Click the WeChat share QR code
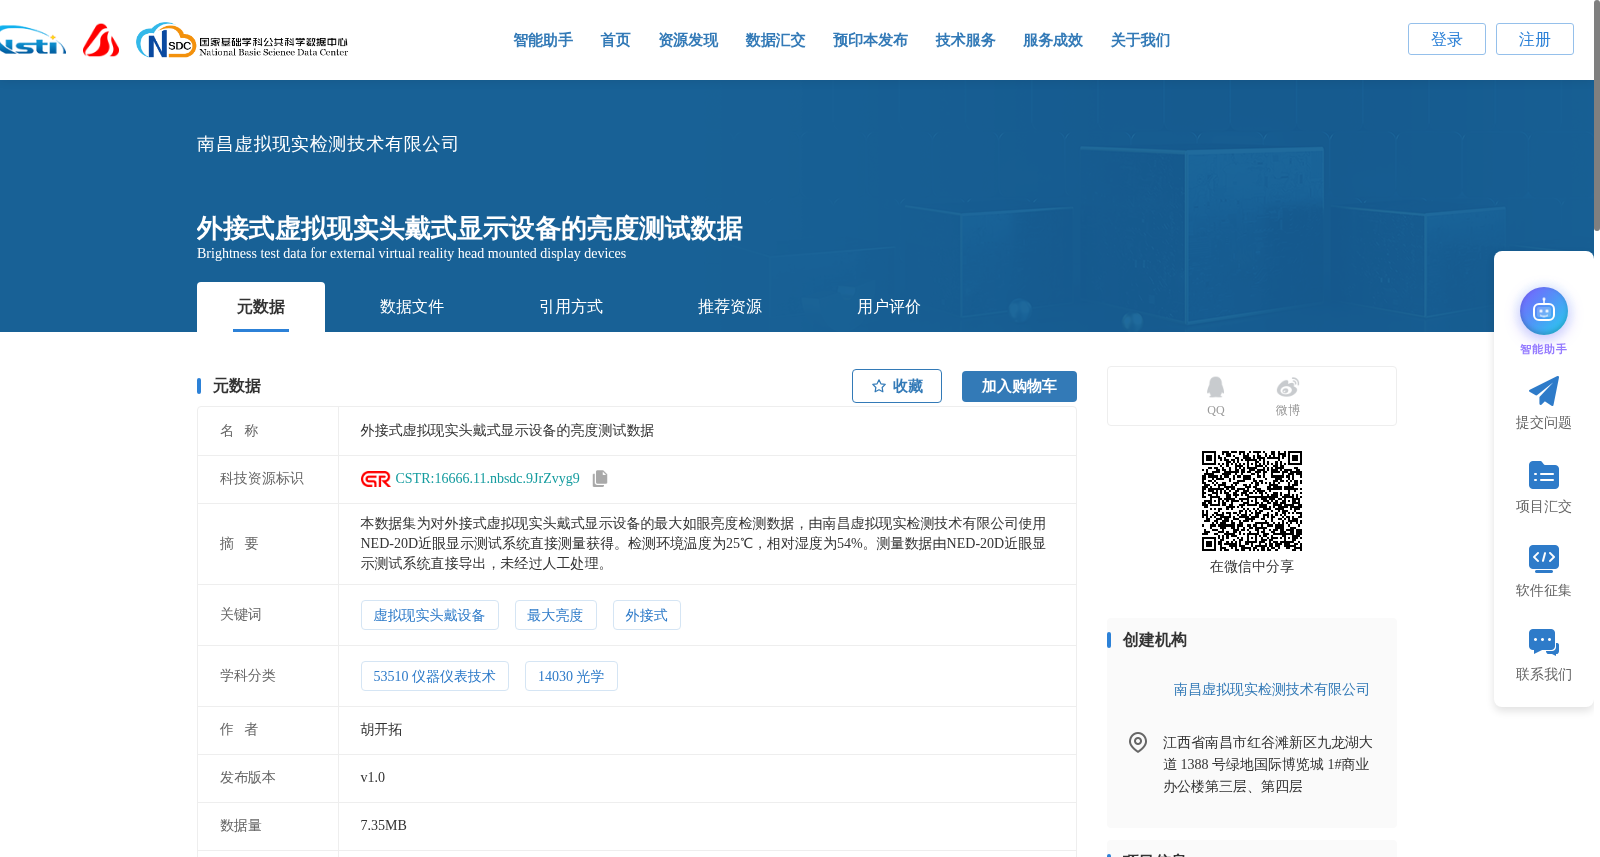Viewport: 1600px width, 857px height. (1252, 501)
